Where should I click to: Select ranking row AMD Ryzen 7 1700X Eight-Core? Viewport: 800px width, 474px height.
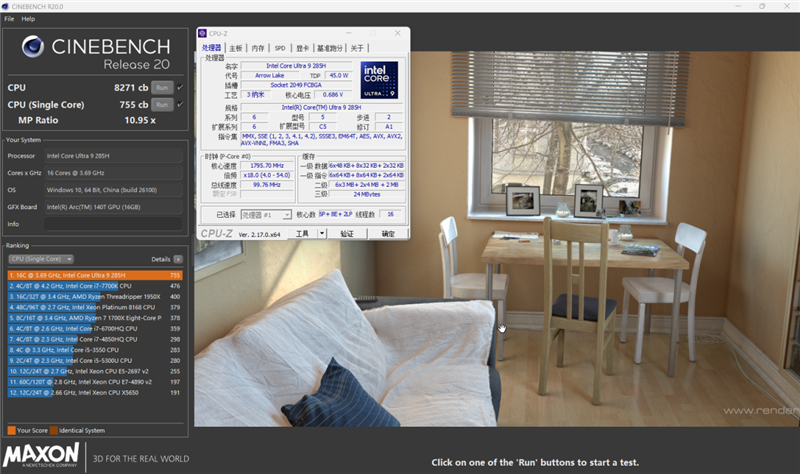click(95, 318)
